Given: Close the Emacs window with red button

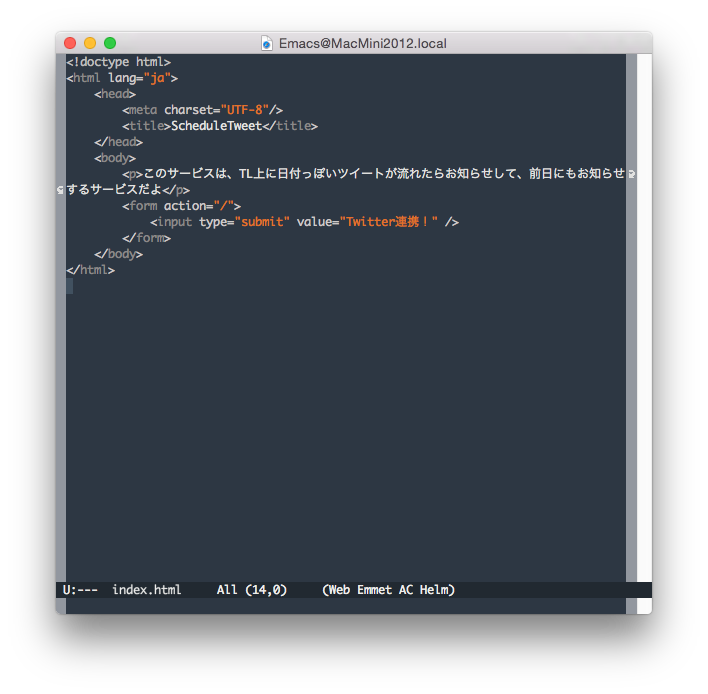Looking at the screenshot, I should point(70,43).
